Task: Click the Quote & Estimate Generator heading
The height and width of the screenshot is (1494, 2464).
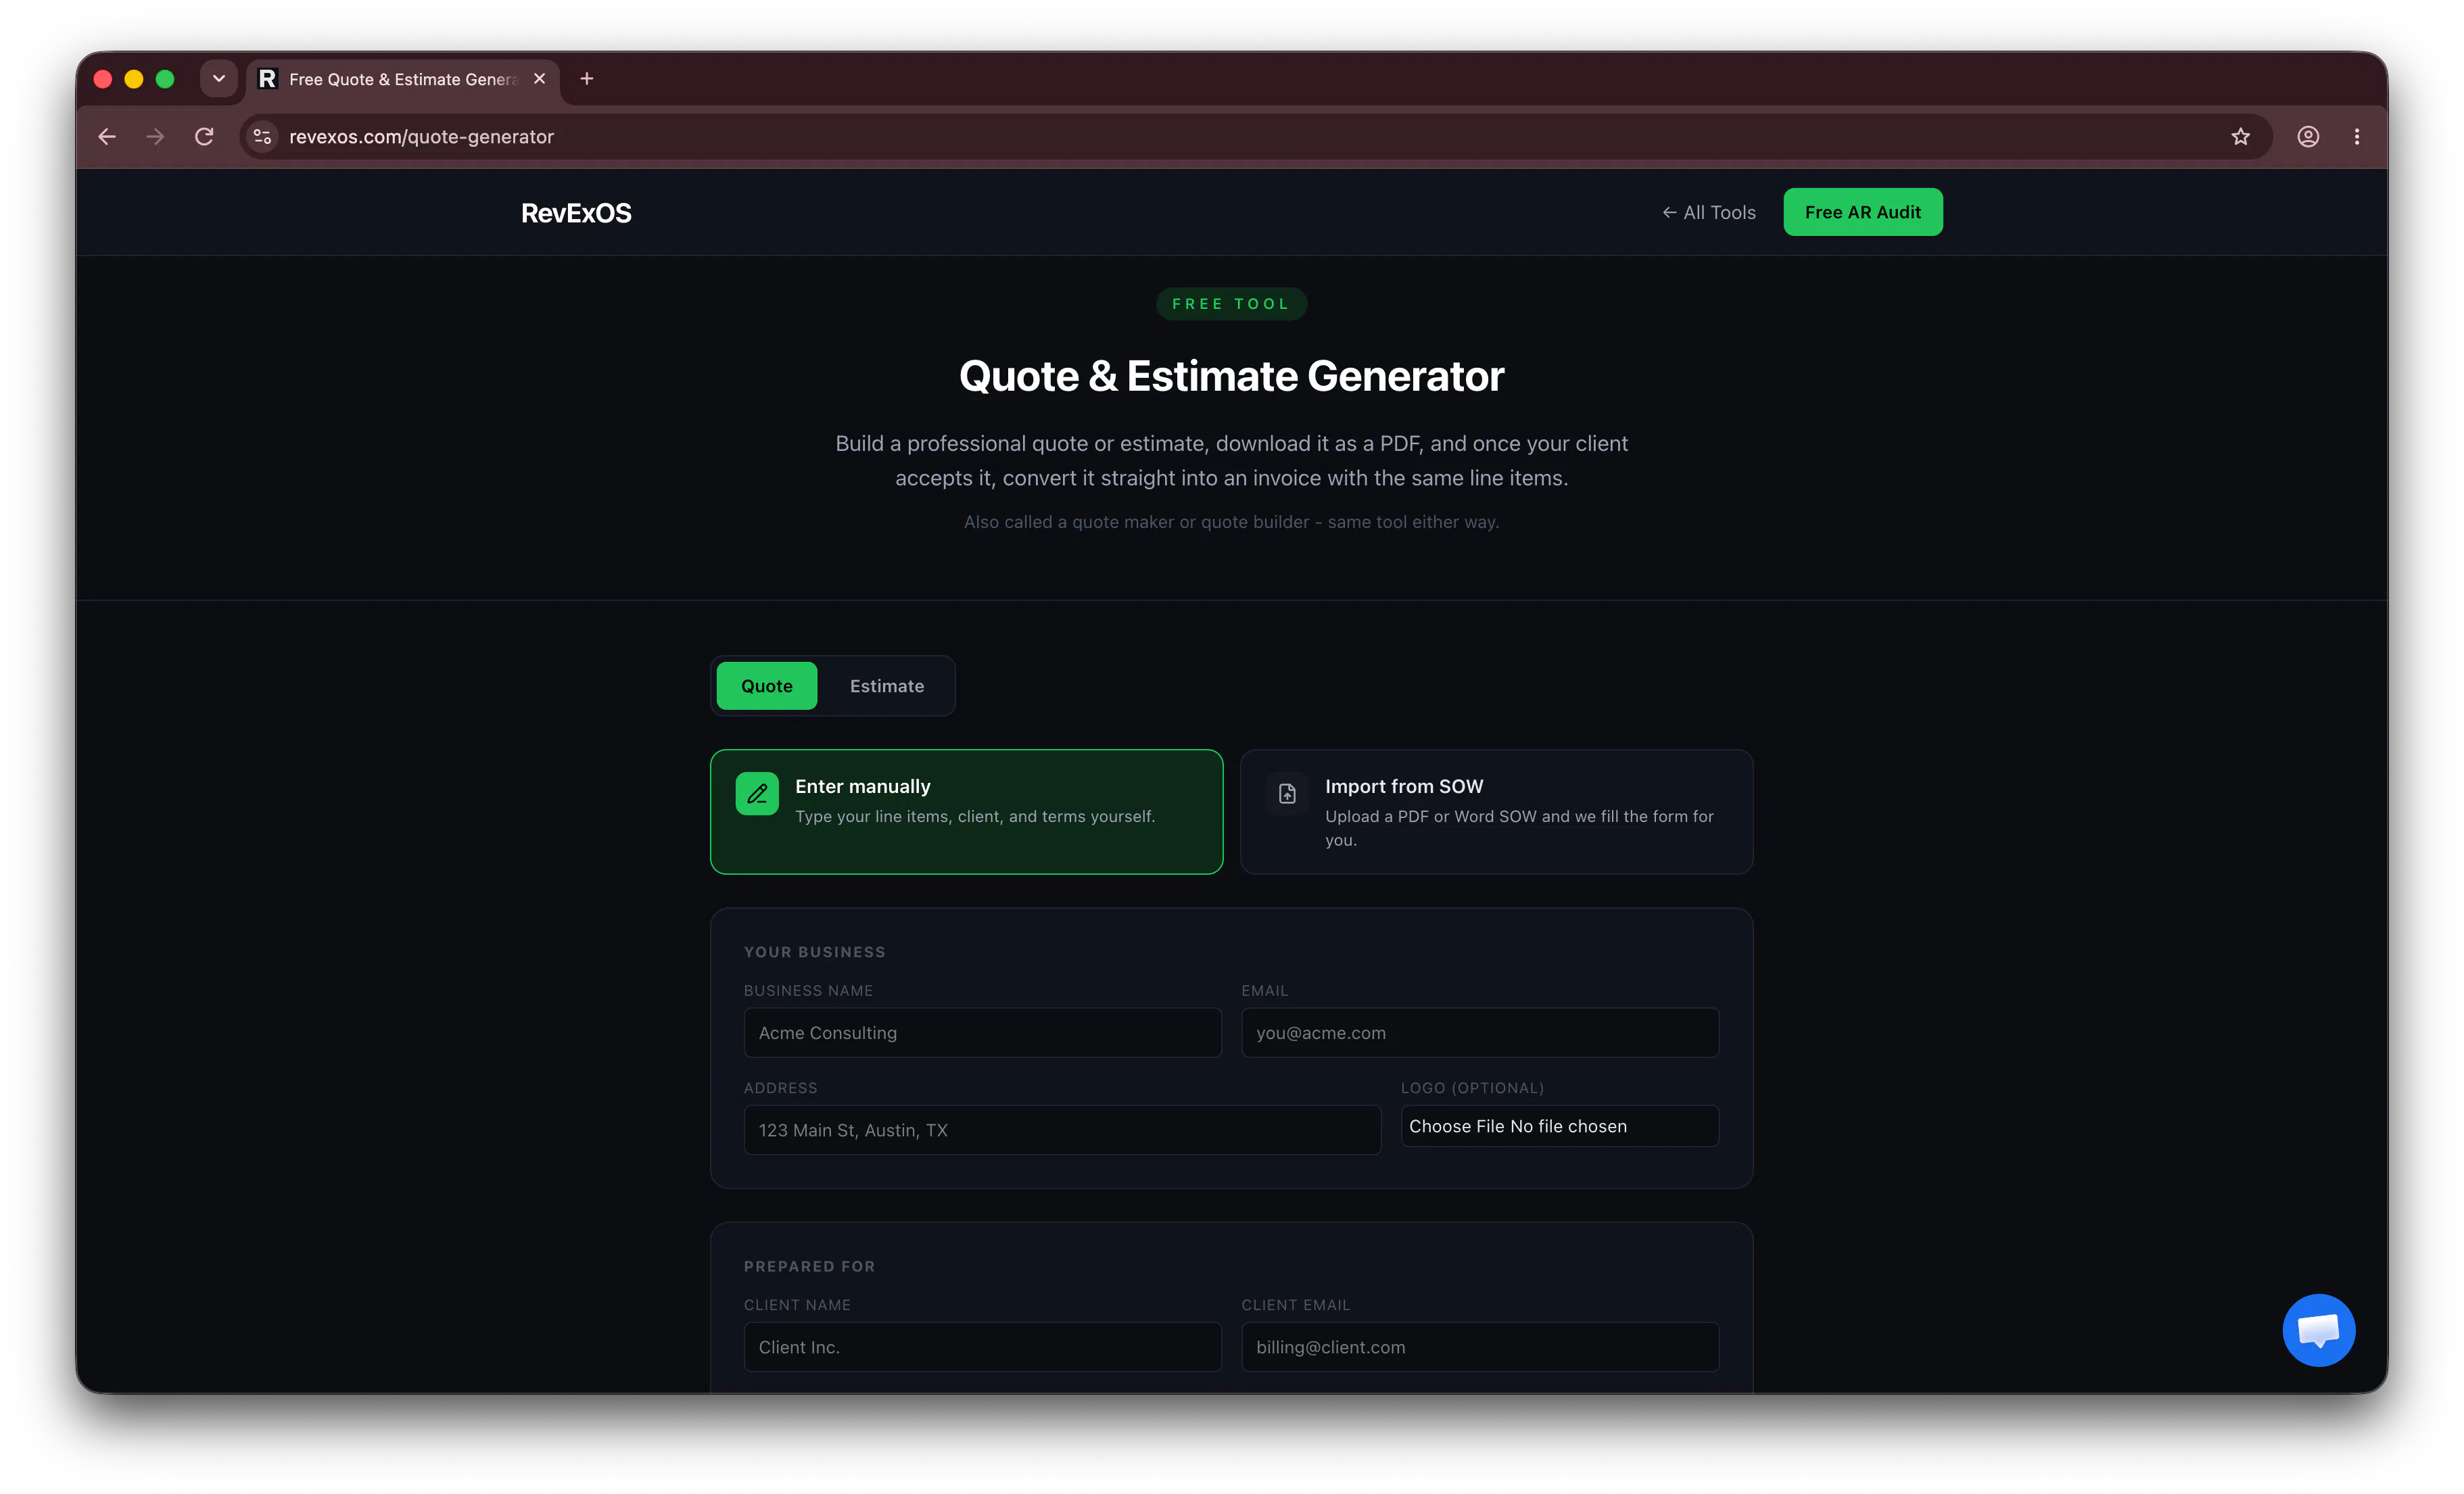Action: (x=1231, y=376)
